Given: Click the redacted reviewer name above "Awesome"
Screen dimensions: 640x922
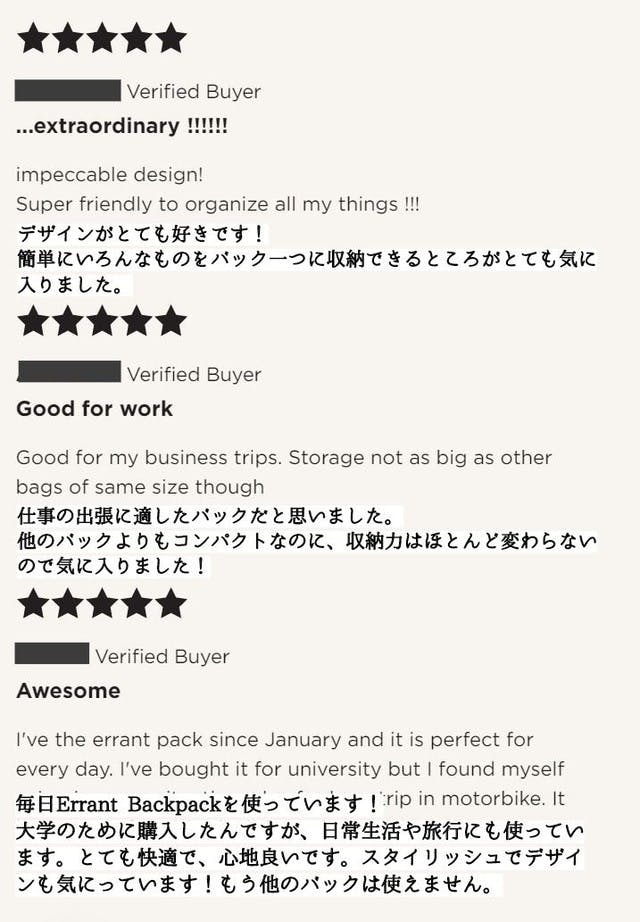Looking at the screenshot, I should (52, 655).
